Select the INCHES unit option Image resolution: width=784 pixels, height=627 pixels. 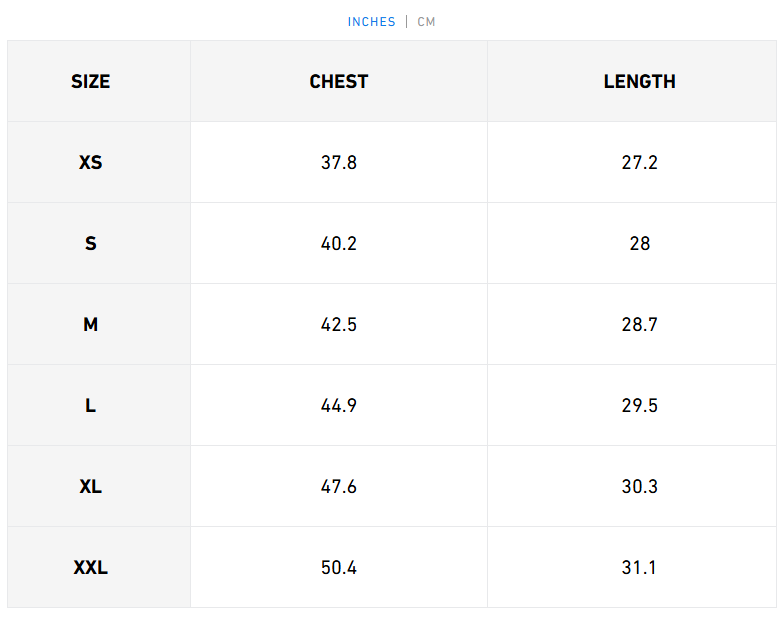[372, 22]
